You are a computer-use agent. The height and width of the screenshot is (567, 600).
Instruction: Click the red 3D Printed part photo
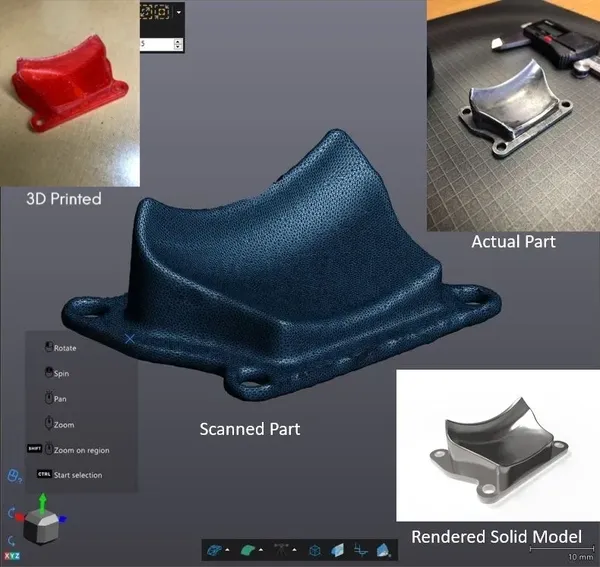pos(70,93)
